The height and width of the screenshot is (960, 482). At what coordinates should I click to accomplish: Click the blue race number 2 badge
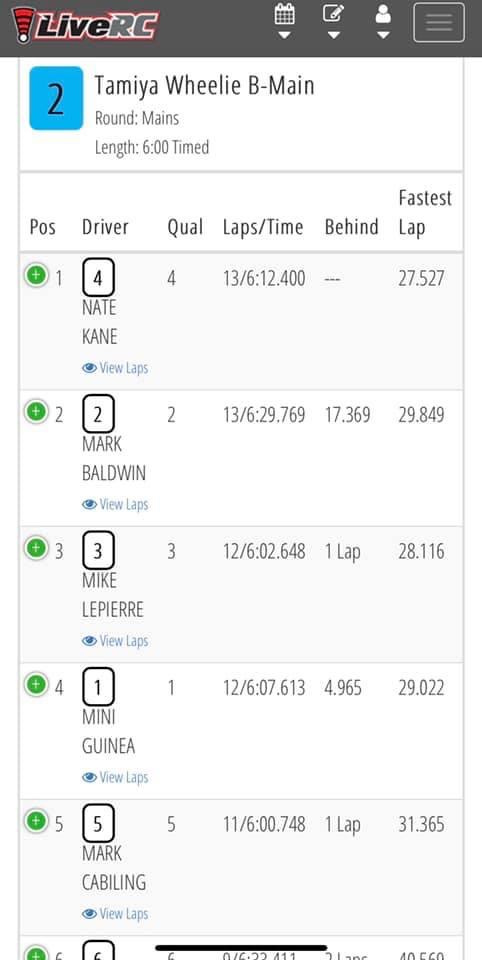56,98
